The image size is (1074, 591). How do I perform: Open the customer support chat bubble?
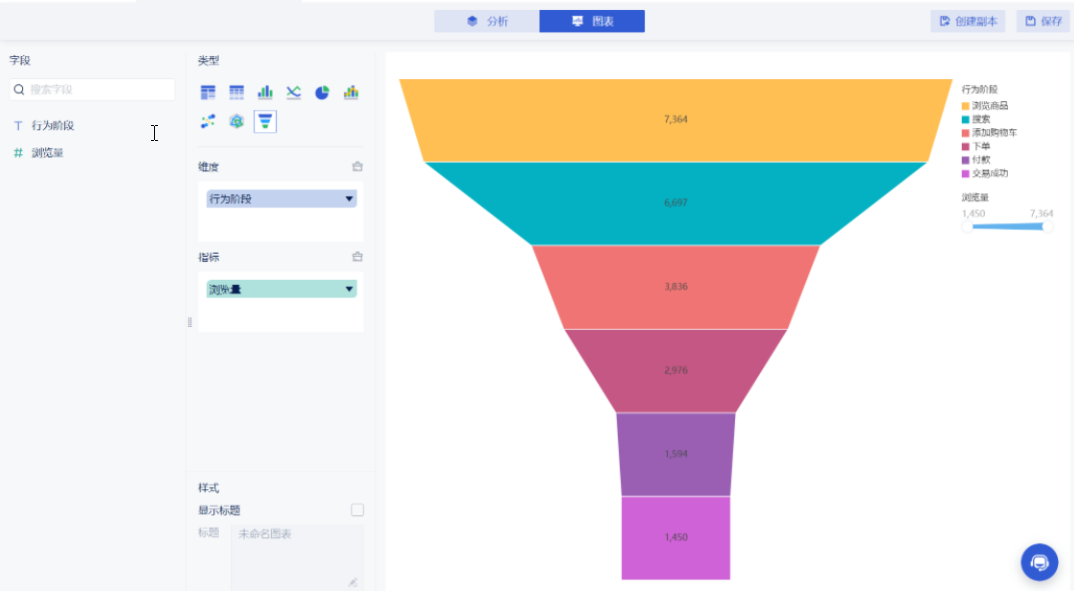1039,561
